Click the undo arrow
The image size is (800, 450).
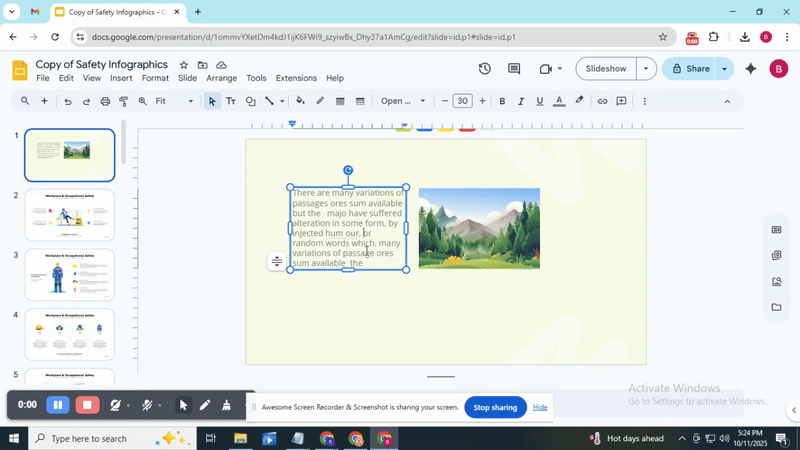pyautogui.click(x=68, y=101)
